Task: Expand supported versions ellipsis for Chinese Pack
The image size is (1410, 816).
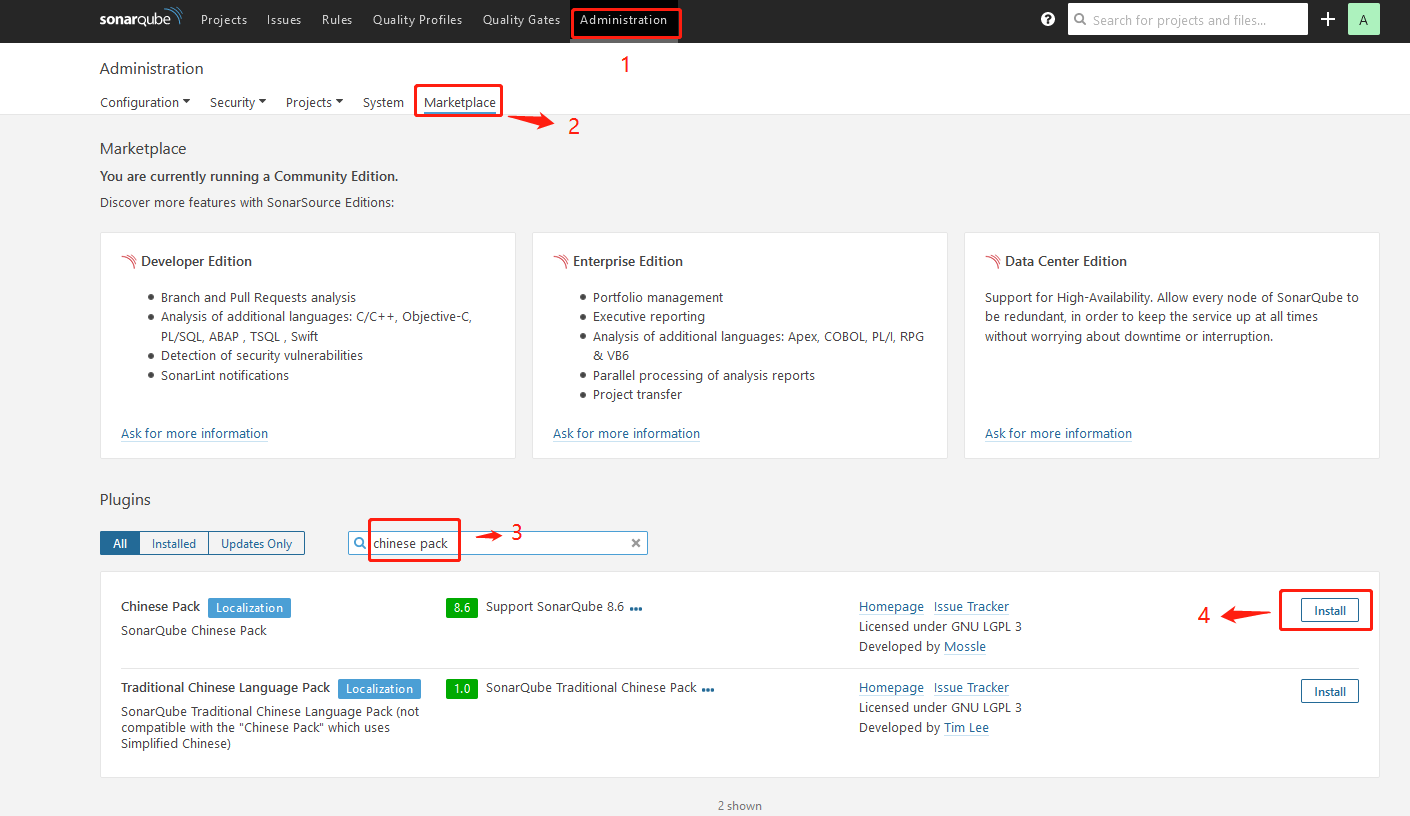Action: tap(638, 607)
